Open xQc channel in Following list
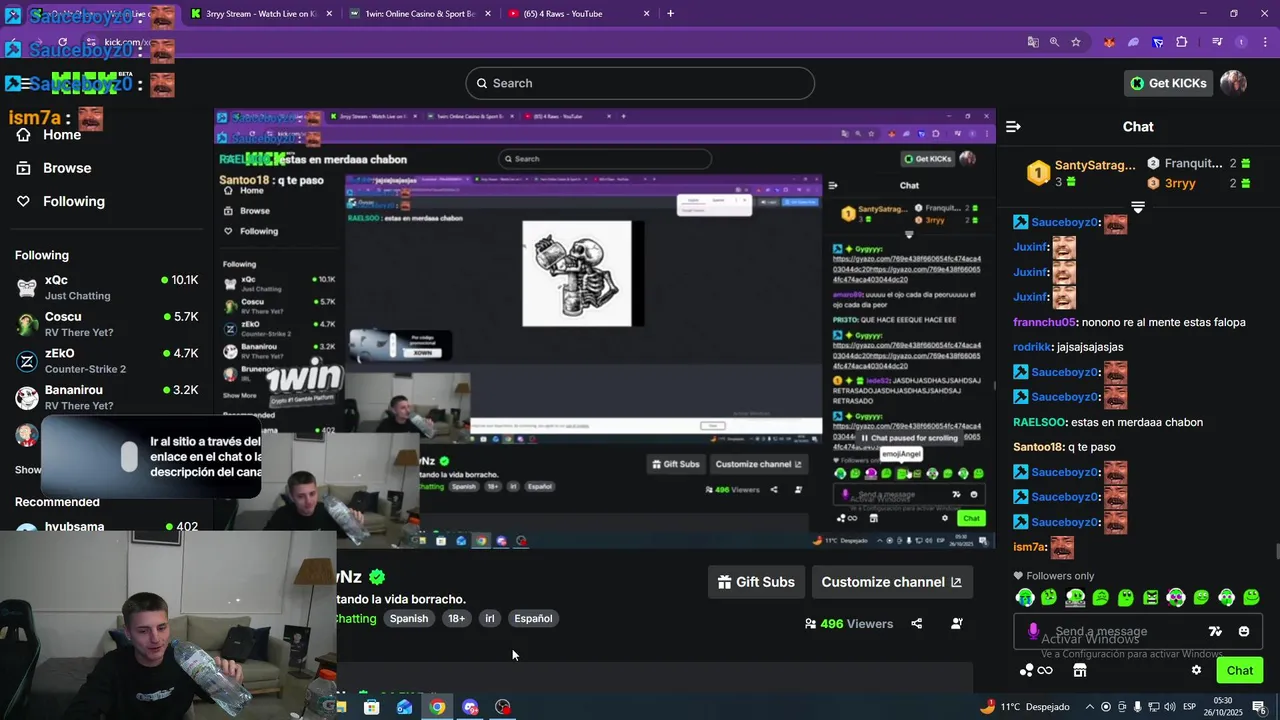The image size is (1280, 720). click(x=107, y=288)
